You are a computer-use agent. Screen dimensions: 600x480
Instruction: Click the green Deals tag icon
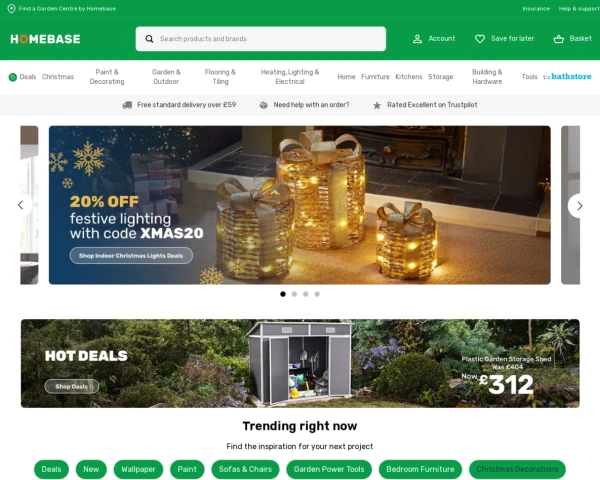[13, 77]
